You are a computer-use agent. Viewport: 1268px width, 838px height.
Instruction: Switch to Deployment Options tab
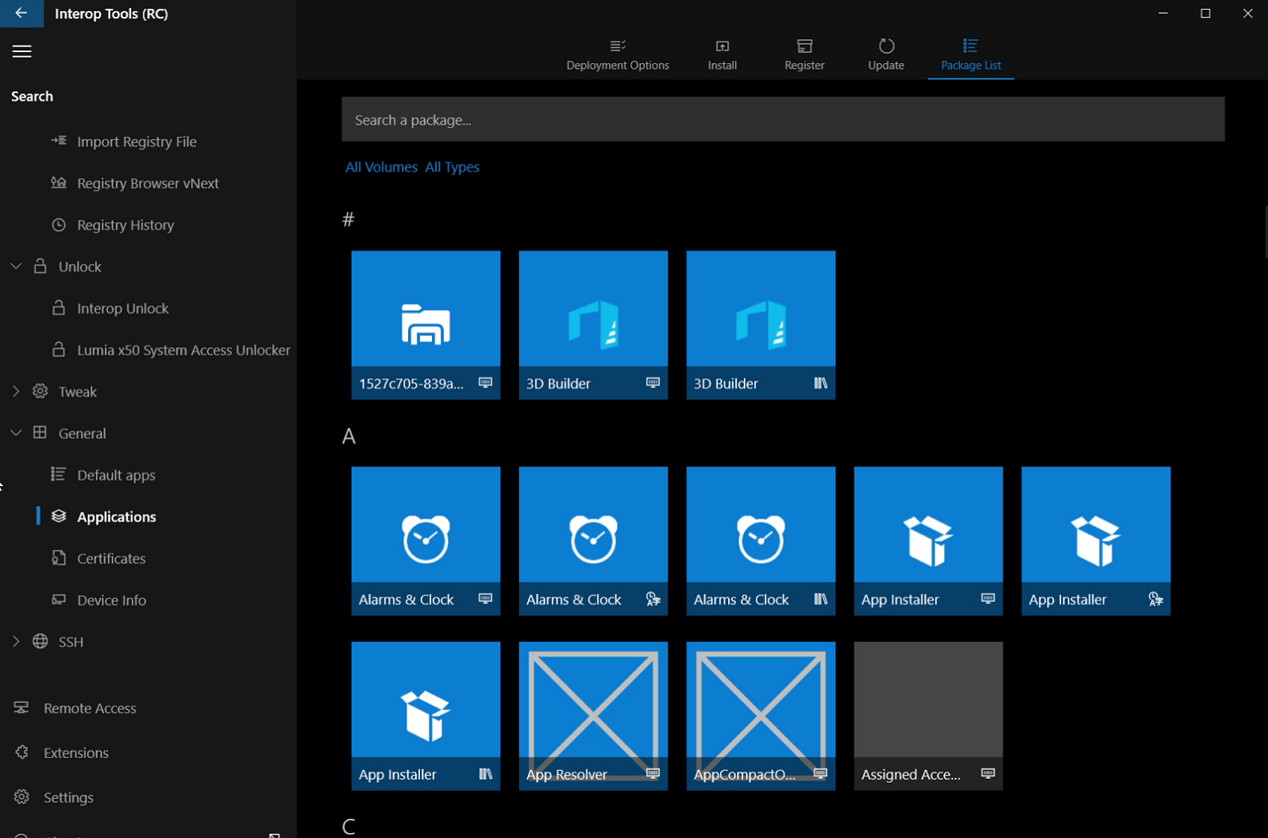618,55
